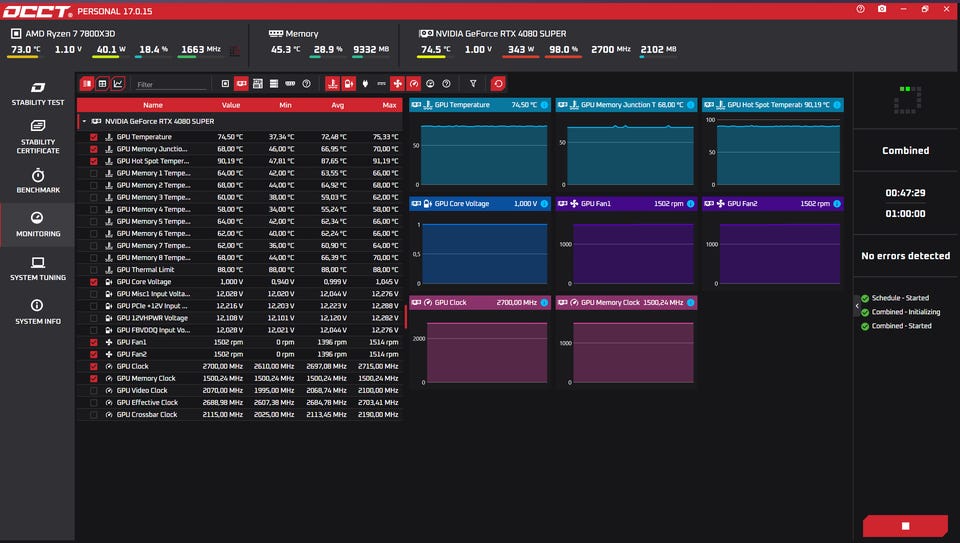Stop the running test with red button

pos(905,526)
